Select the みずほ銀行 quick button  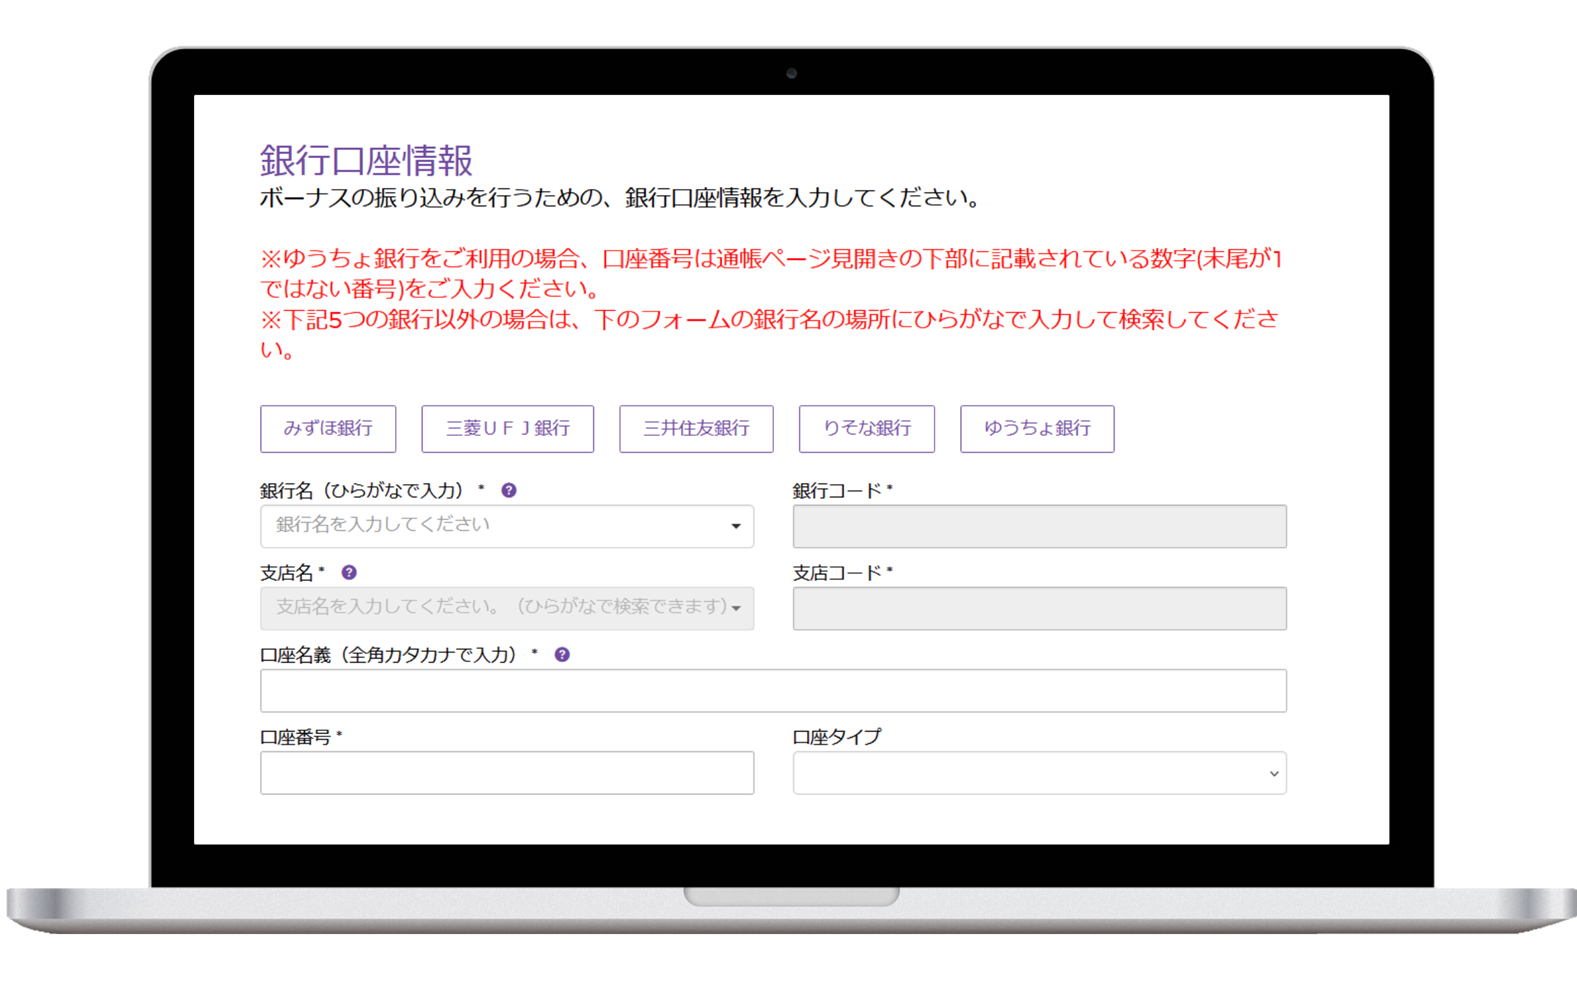coord(328,429)
